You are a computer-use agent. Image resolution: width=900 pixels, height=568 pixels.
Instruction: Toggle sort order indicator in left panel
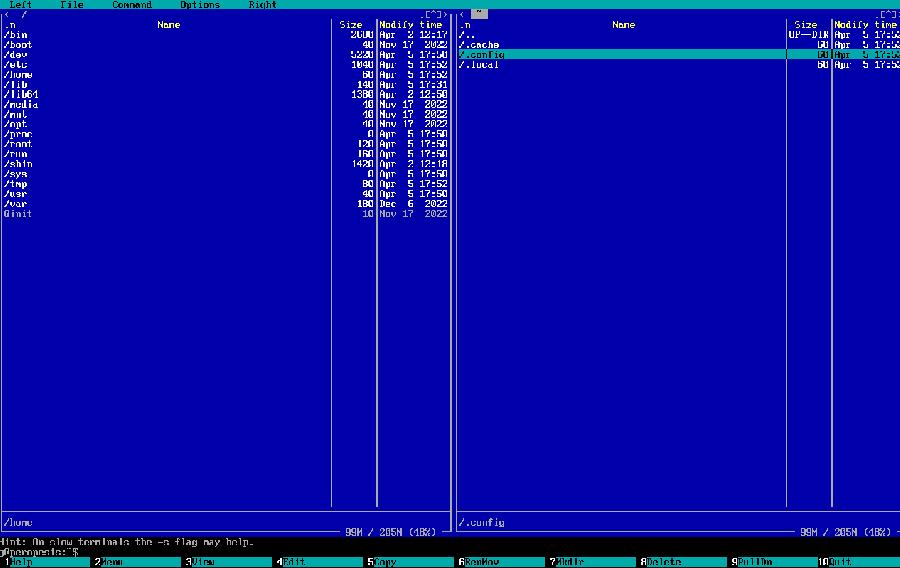[10, 25]
